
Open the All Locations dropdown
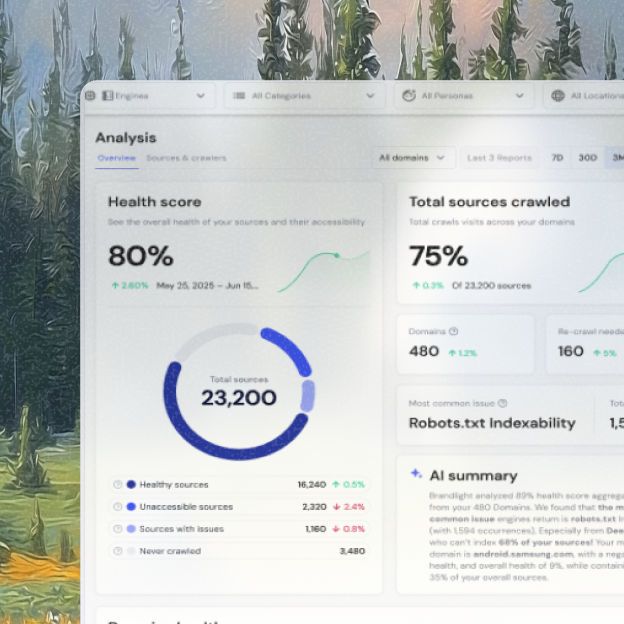(584, 96)
